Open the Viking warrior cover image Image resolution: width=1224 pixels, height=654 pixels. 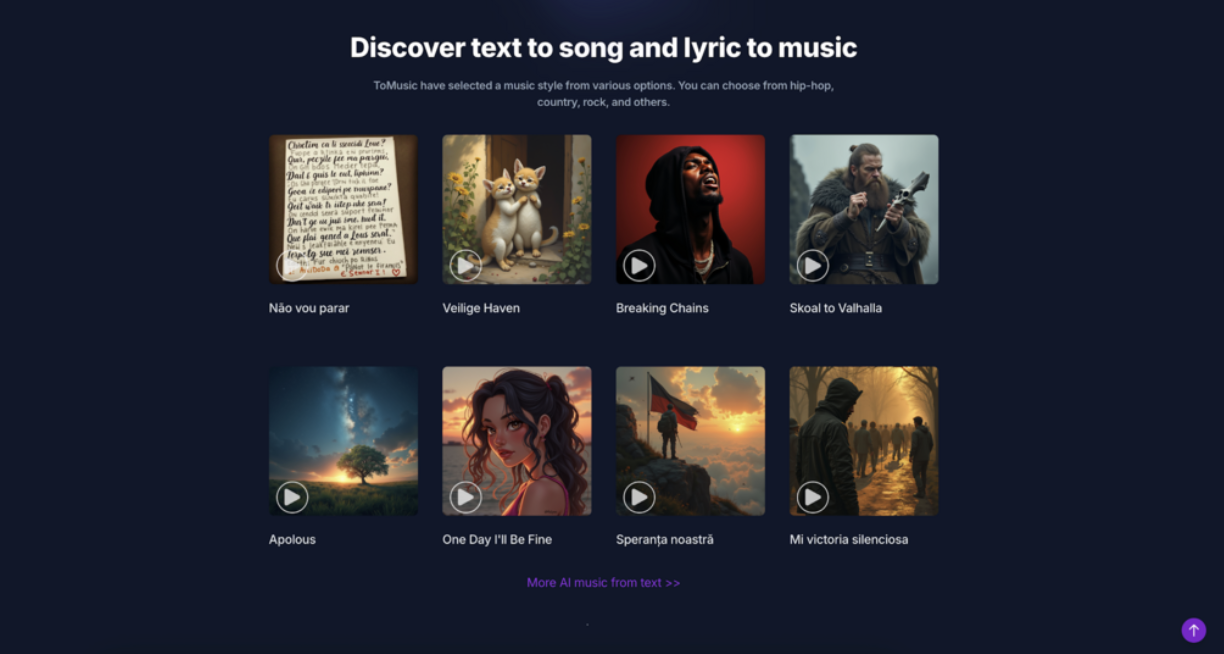click(864, 209)
